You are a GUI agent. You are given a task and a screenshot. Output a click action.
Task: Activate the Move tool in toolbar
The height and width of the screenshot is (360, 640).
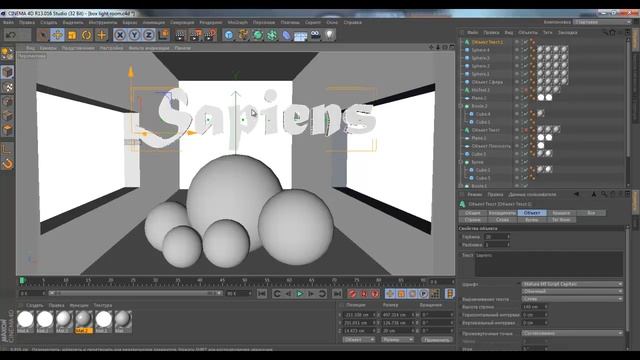tap(58, 35)
